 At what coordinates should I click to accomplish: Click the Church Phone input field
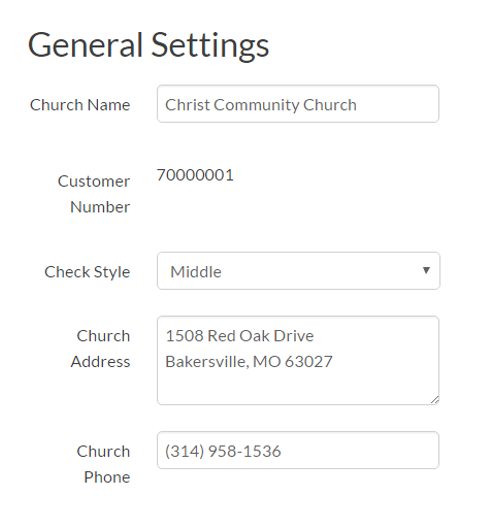point(298,450)
